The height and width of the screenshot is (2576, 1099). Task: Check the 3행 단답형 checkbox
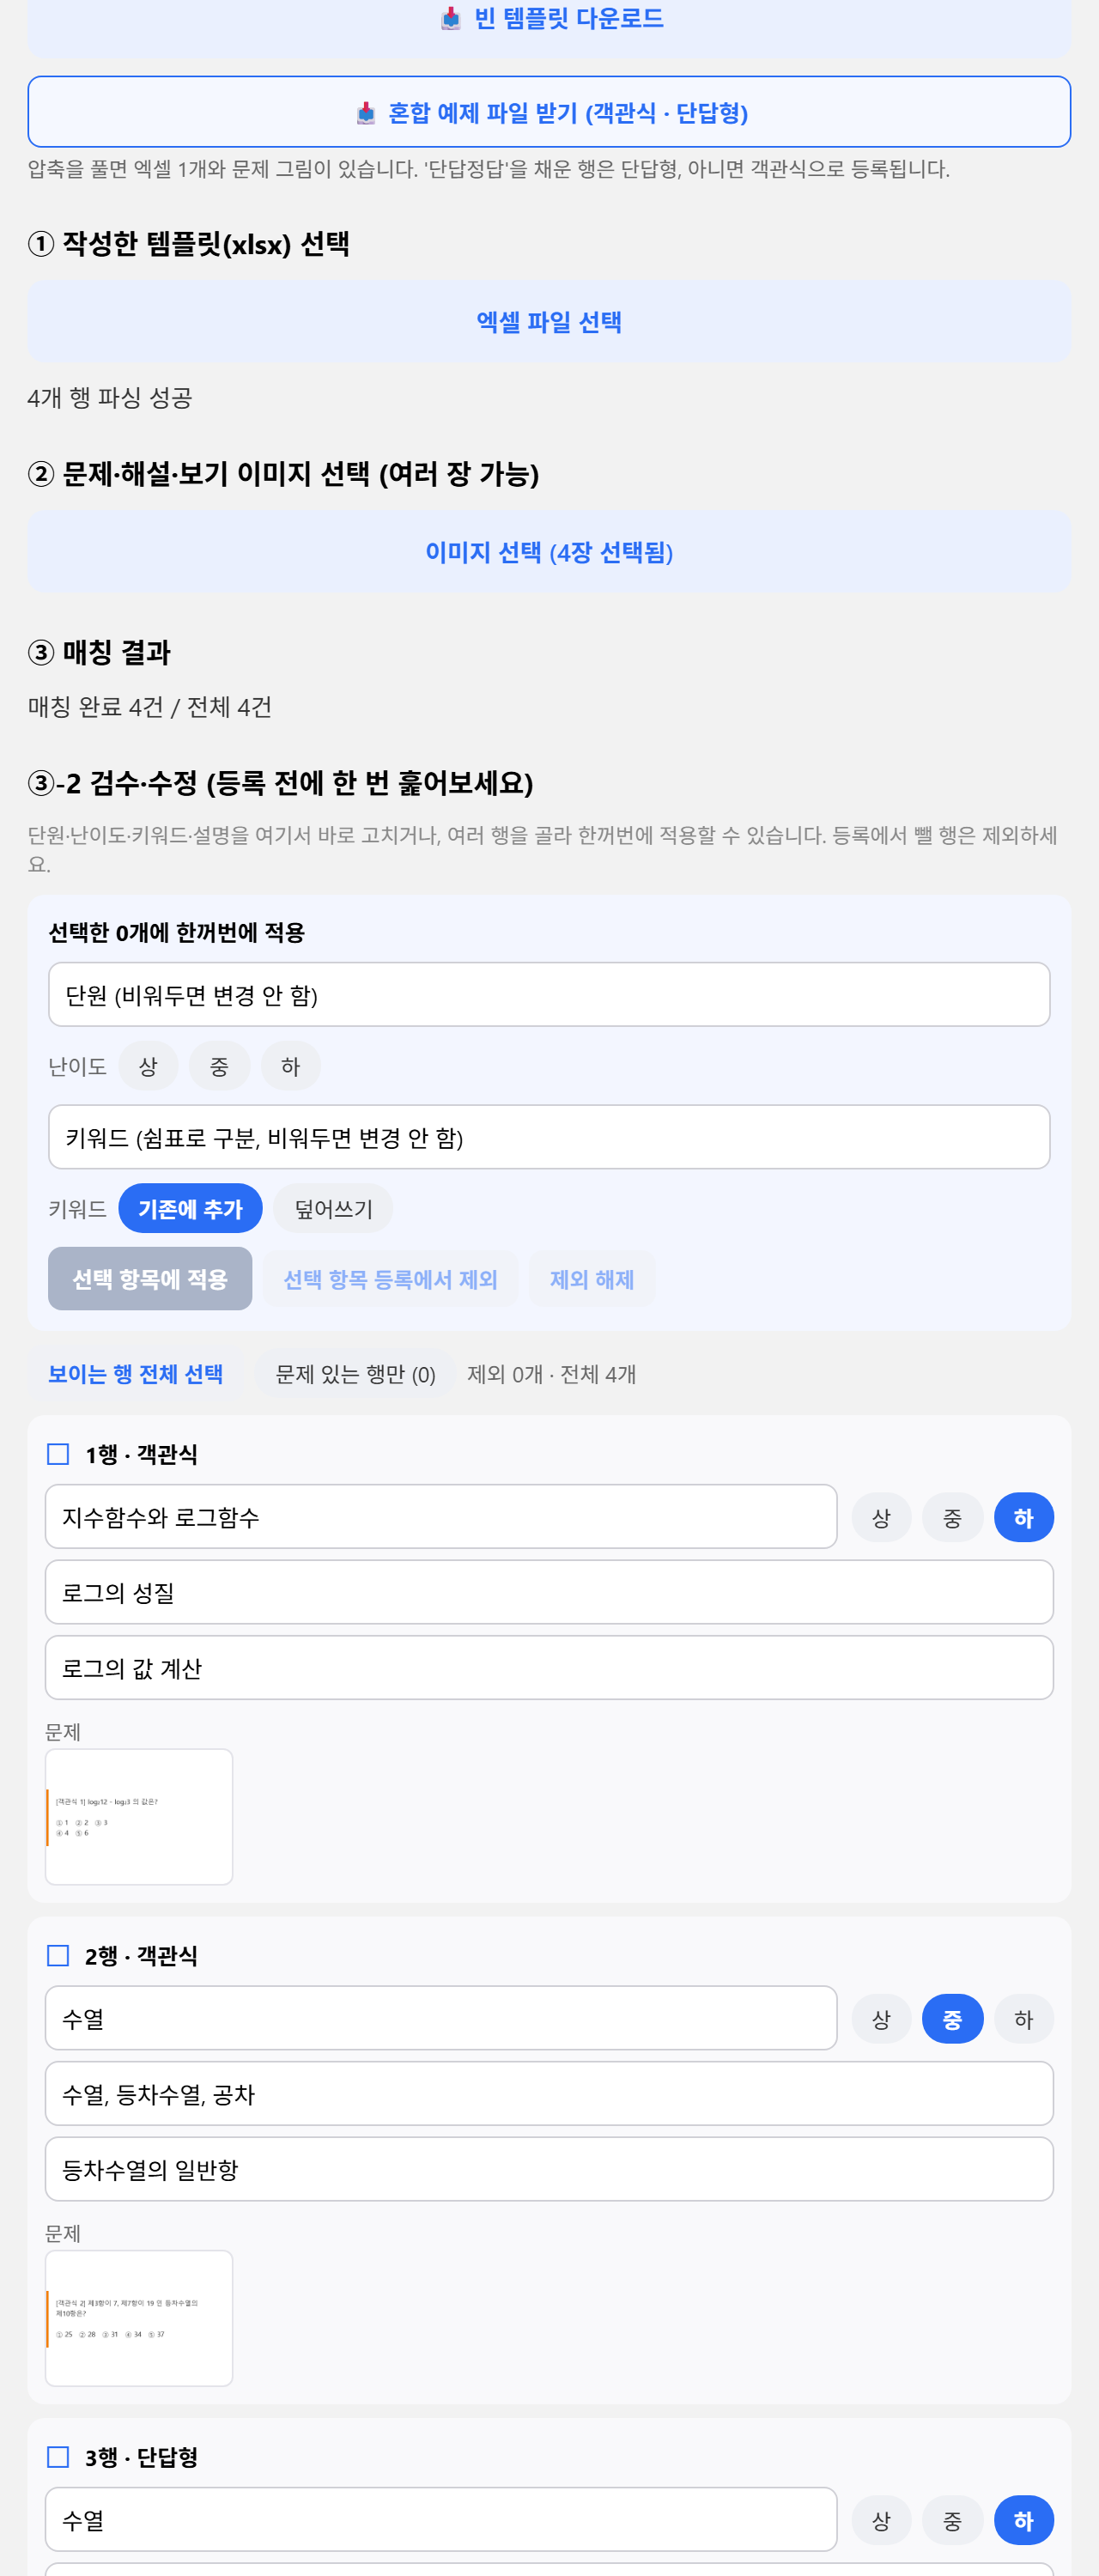[x=58, y=2456]
